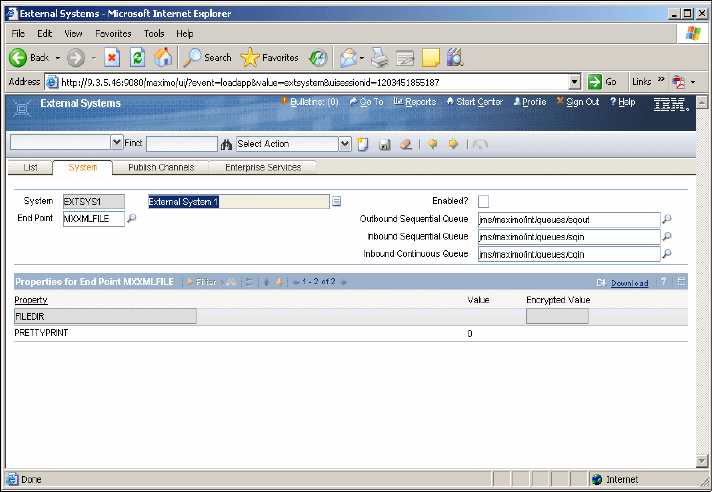Create New External System record icon
The height and width of the screenshot is (492, 712).
coord(362,144)
